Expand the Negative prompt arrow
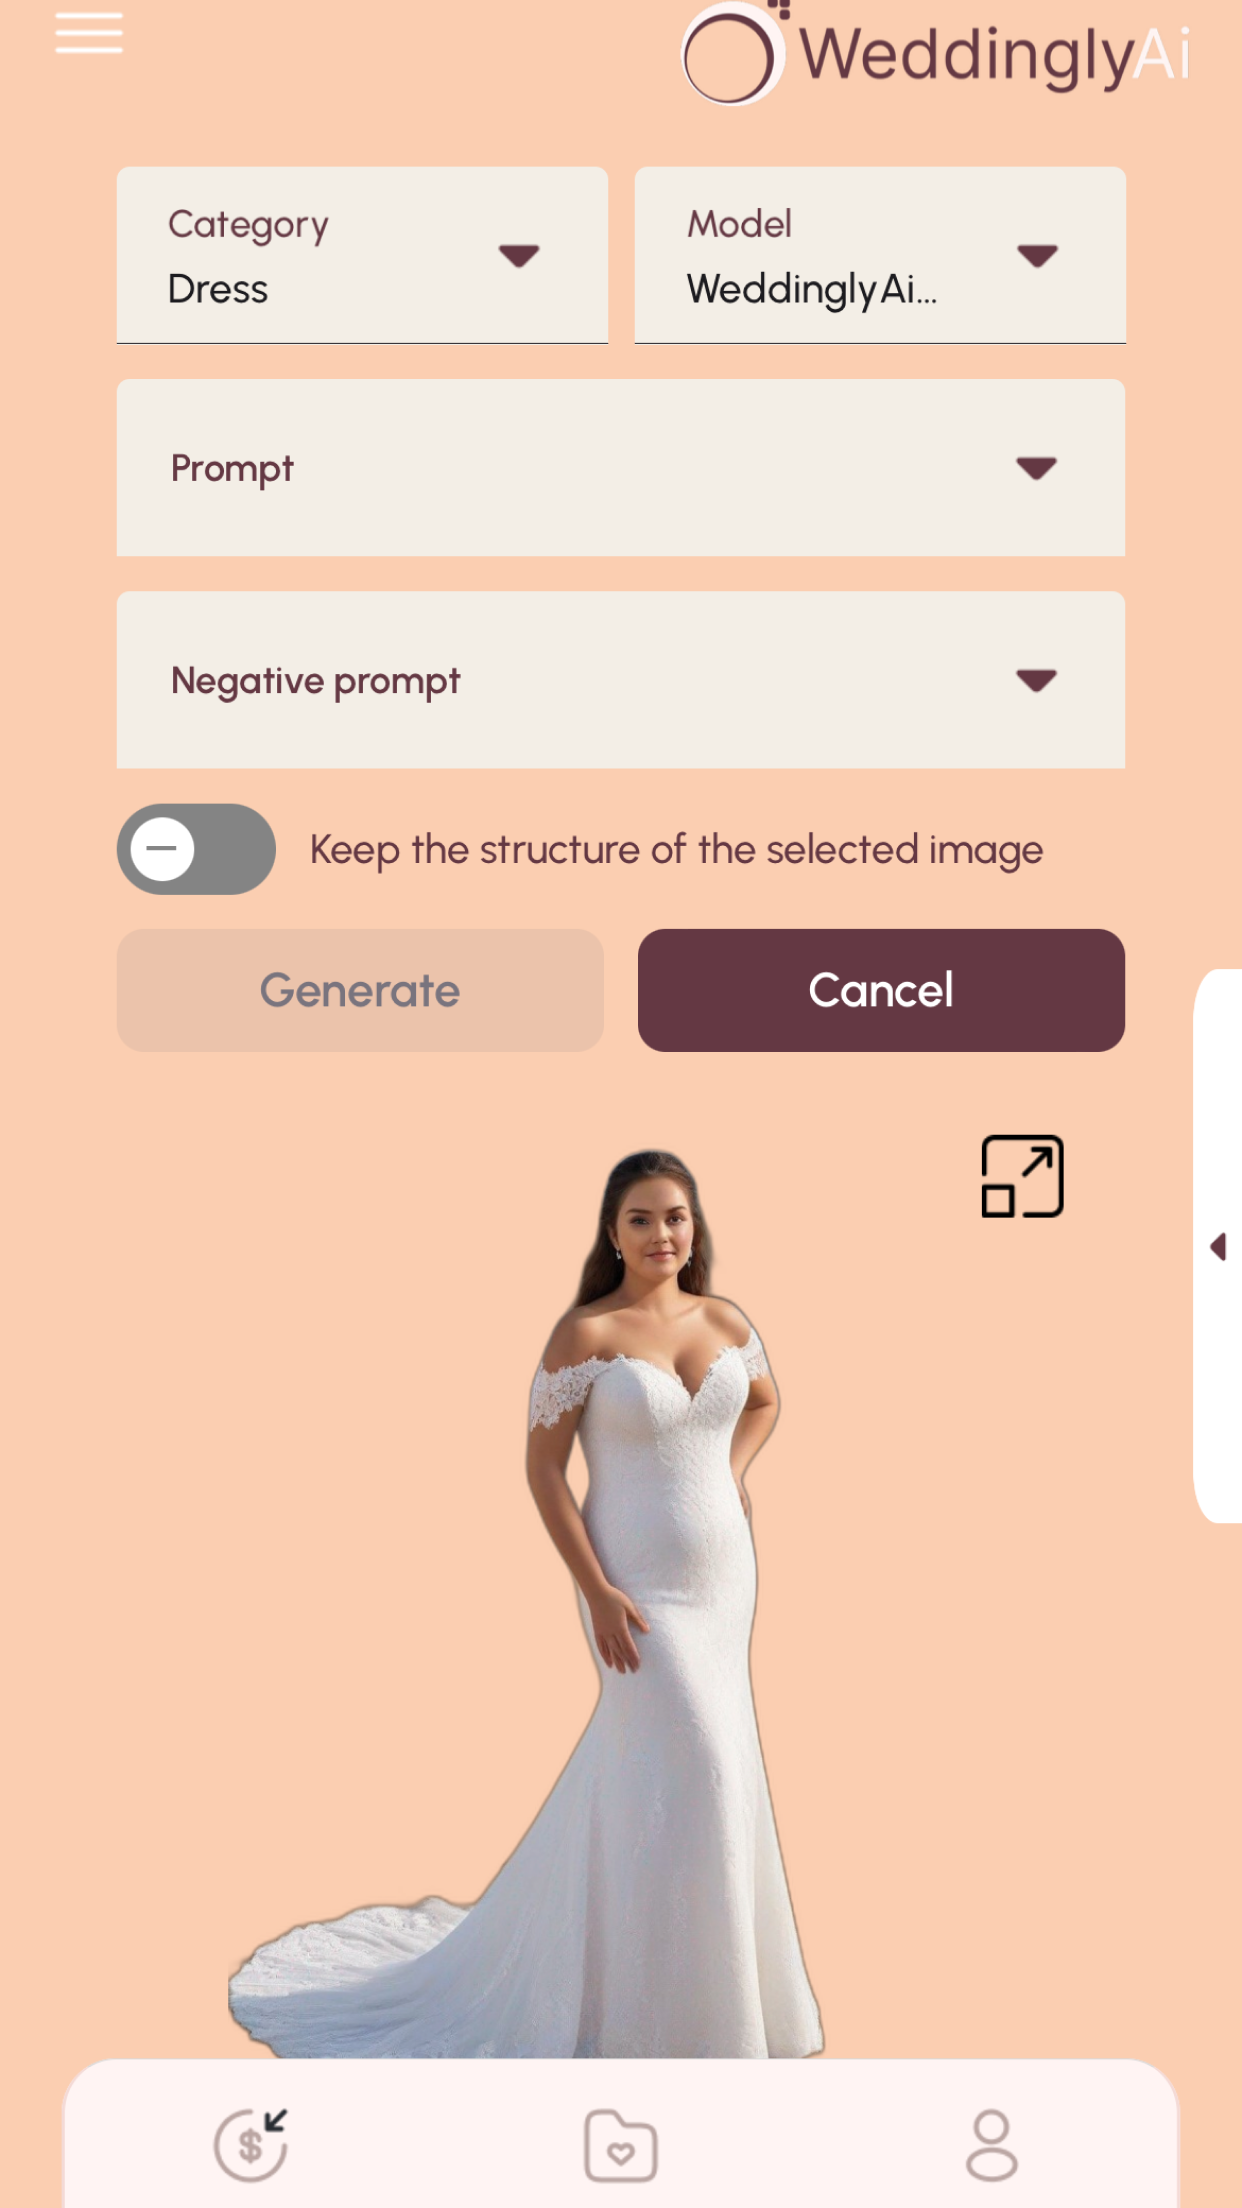The image size is (1242, 2208). (x=1036, y=680)
